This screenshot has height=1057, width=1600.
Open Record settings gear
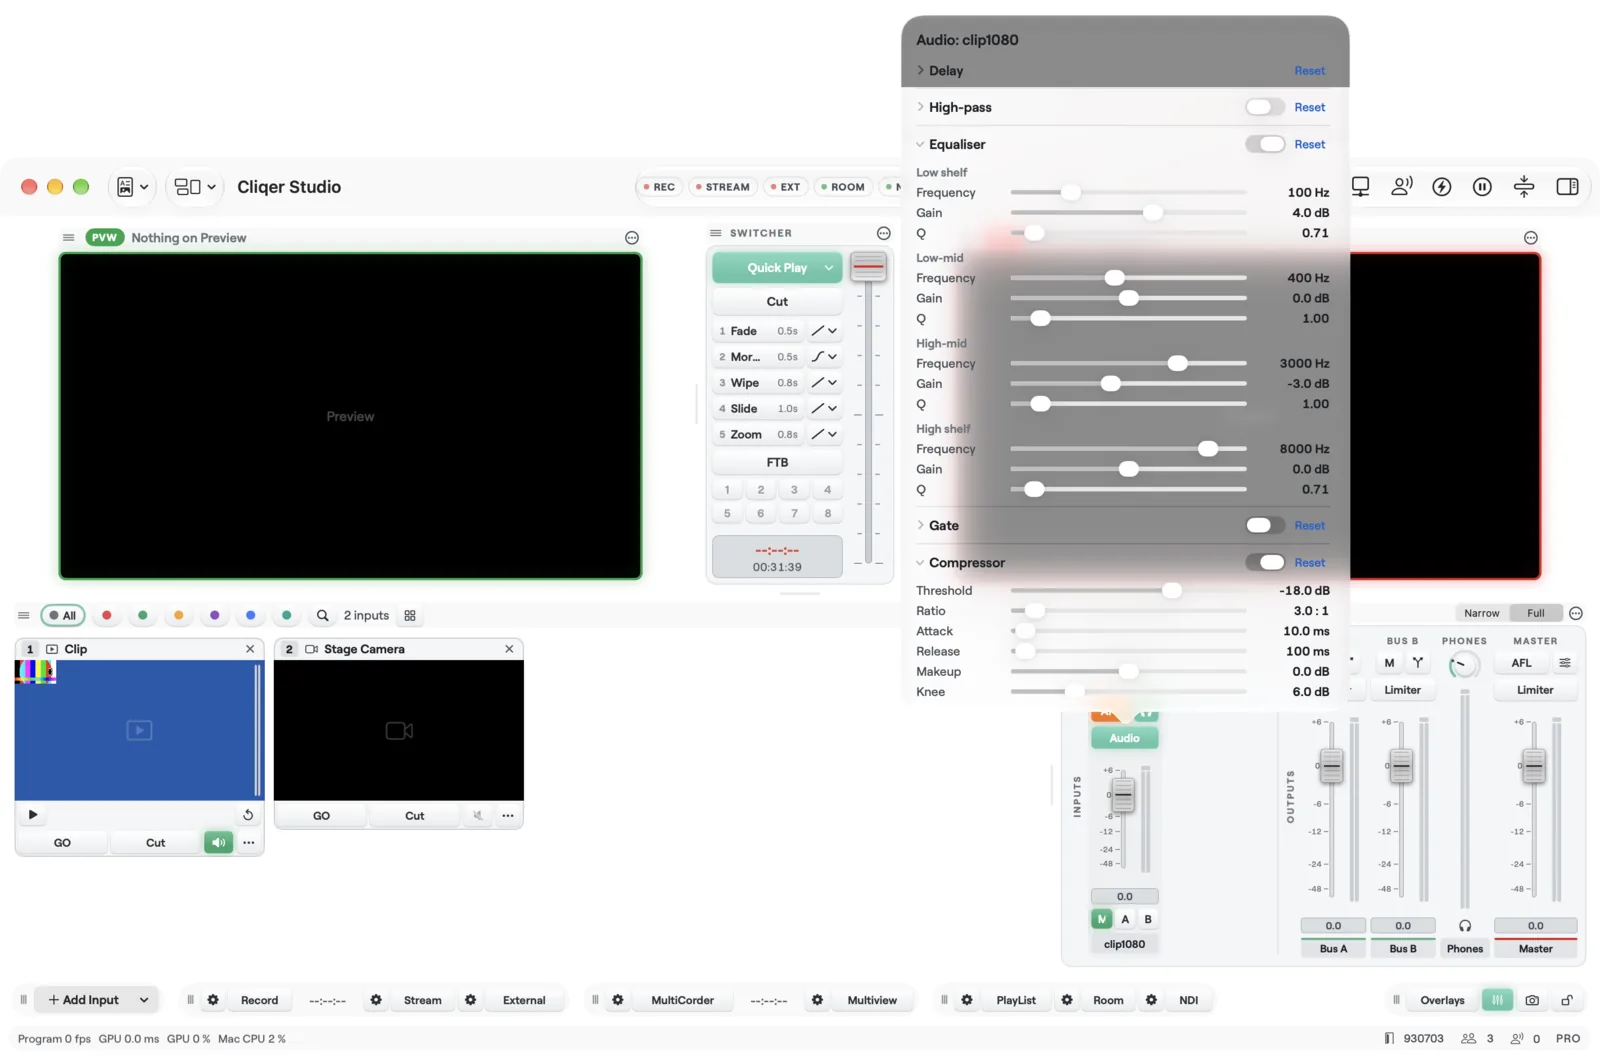pyautogui.click(x=213, y=999)
